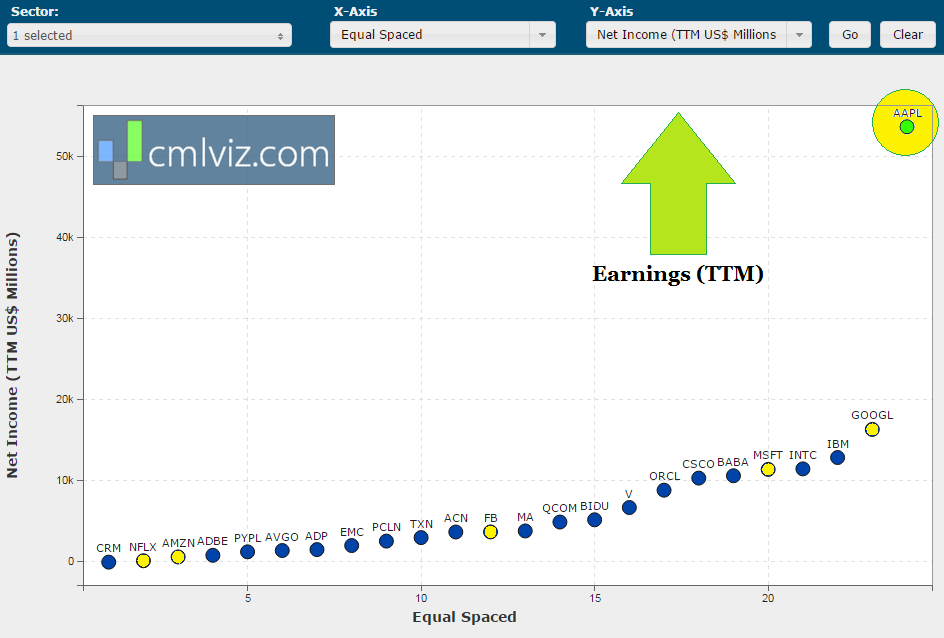Click the Clear button
Viewport: 944px width, 638px height.
[907, 35]
